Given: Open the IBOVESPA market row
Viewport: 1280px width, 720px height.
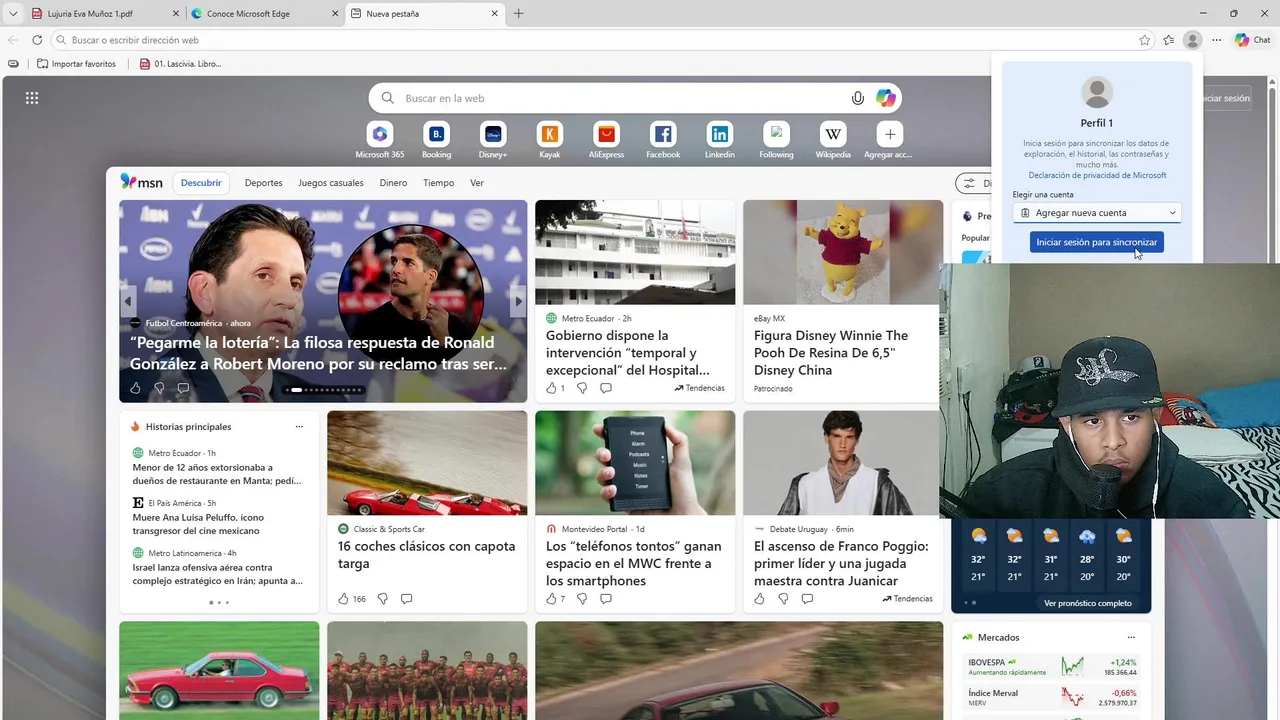Looking at the screenshot, I should (1052, 667).
